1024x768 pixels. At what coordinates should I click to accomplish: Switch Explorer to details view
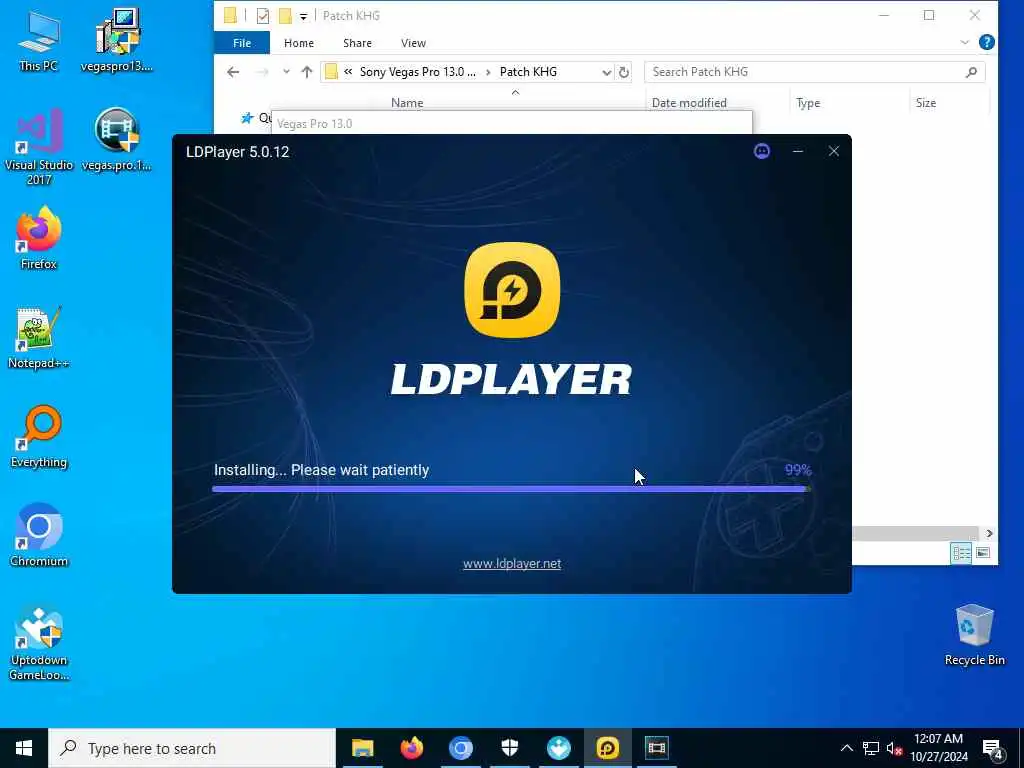(961, 553)
